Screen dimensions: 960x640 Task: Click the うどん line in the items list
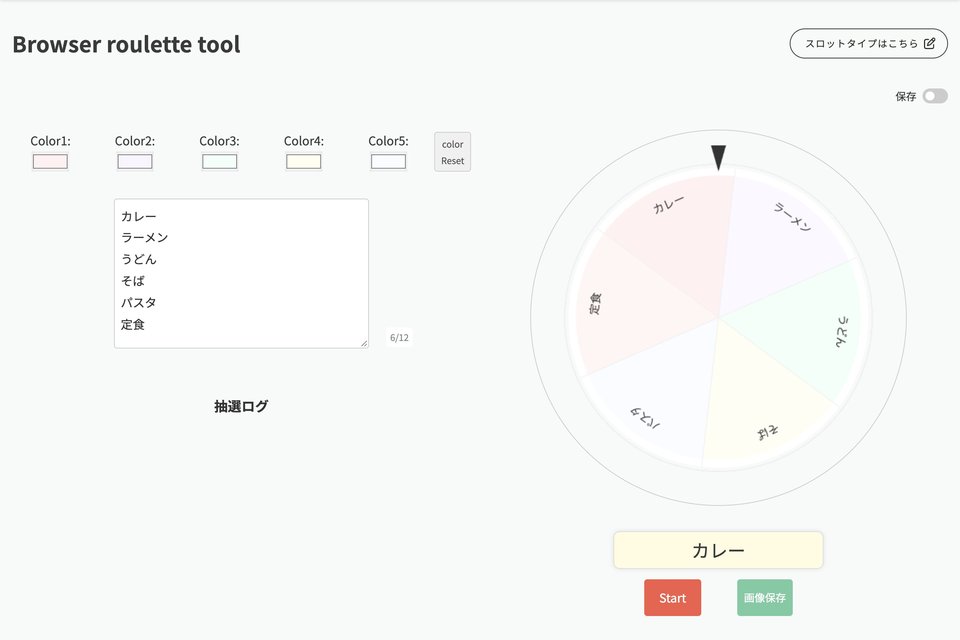click(x=138, y=259)
